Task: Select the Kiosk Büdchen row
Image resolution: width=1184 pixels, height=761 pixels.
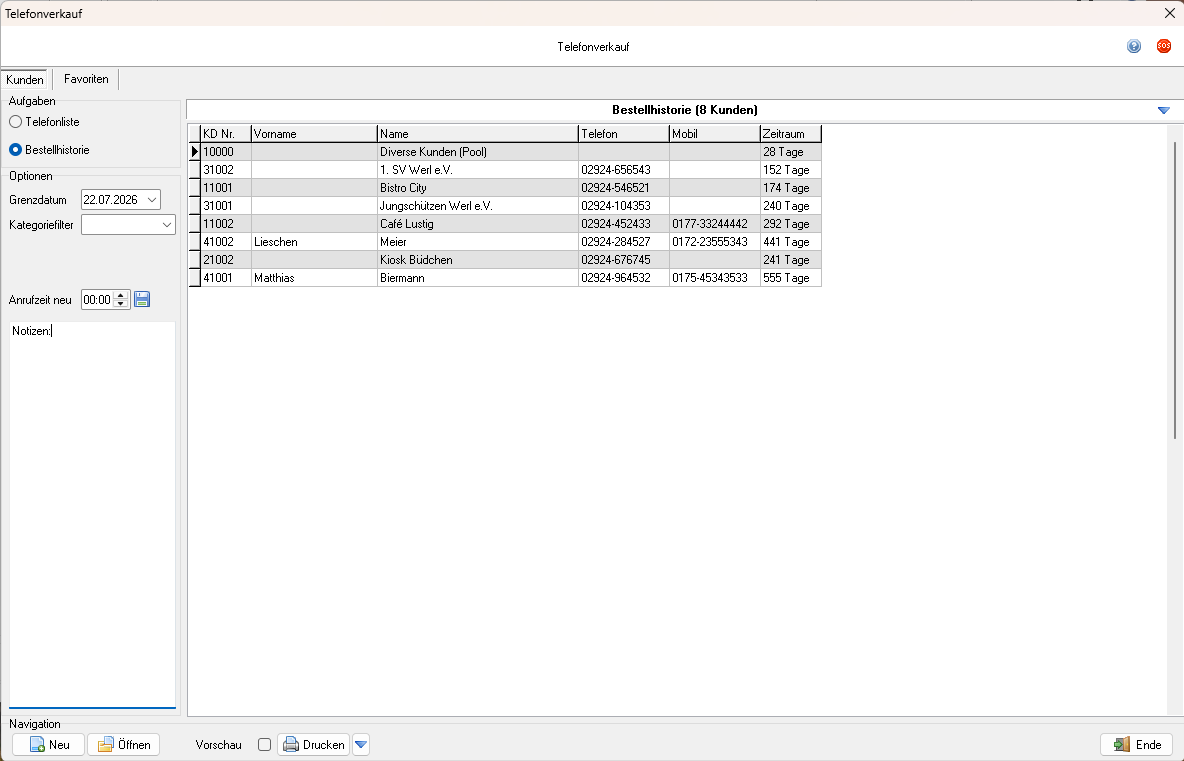Action: pos(504,260)
